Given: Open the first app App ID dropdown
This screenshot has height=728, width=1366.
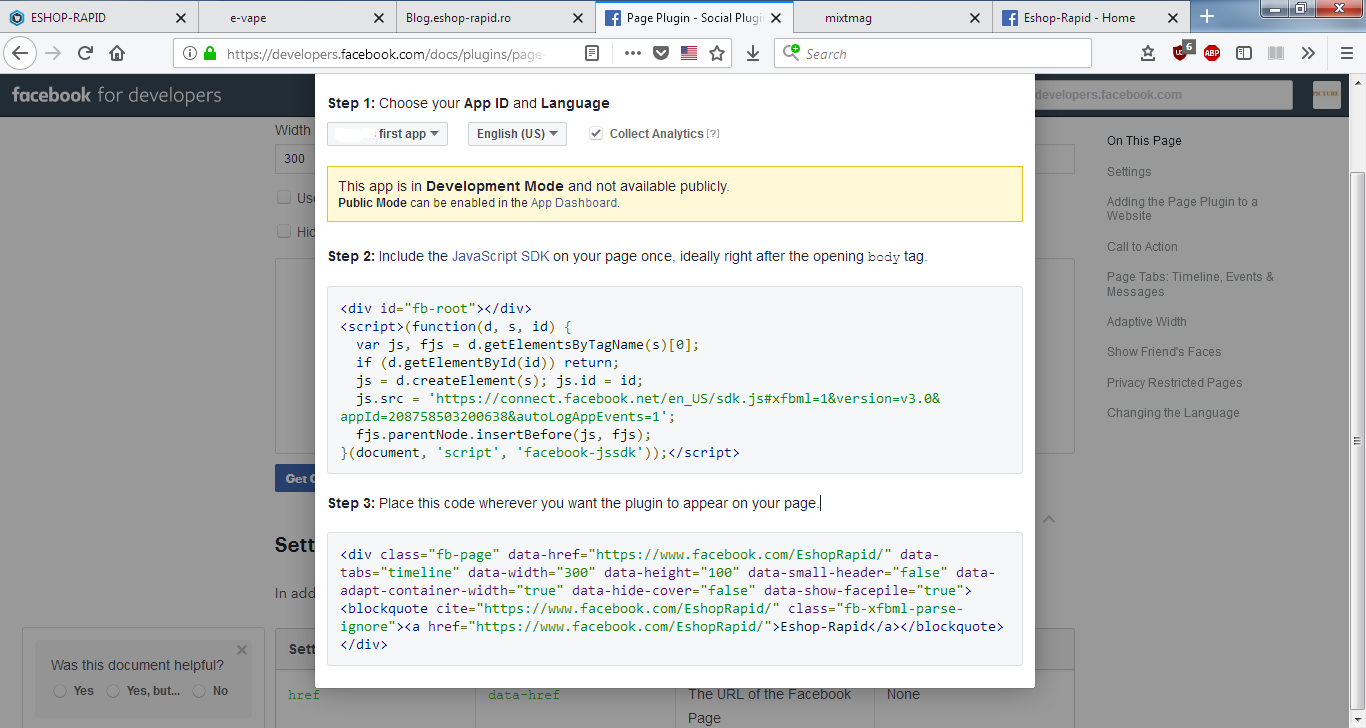Looking at the screenshot, I should (387, 134).
